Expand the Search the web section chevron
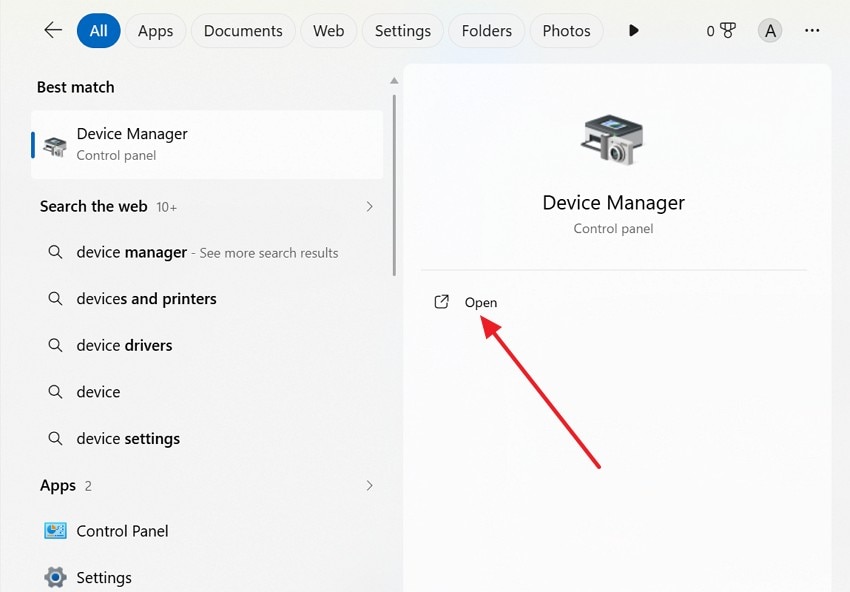Screen dimensions: 850x592 (x=369, y=206)
